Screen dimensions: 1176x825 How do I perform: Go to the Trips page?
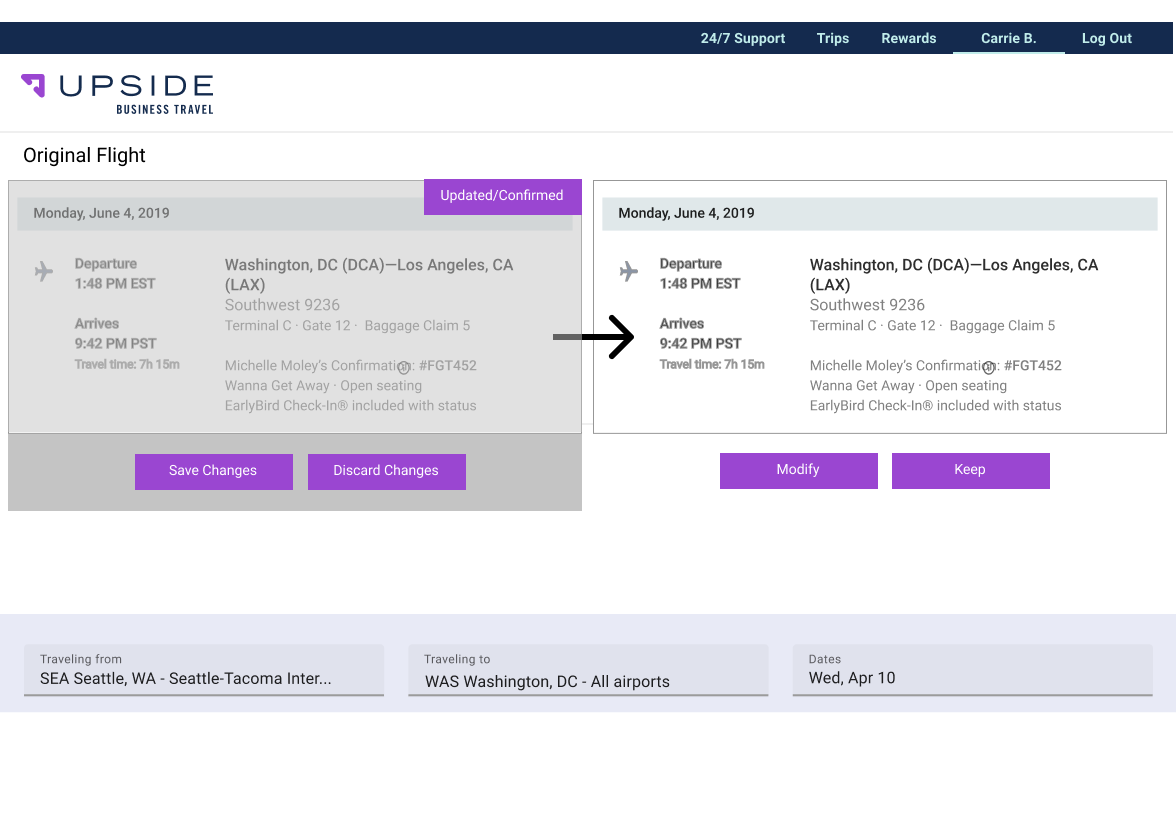(832, 38)
